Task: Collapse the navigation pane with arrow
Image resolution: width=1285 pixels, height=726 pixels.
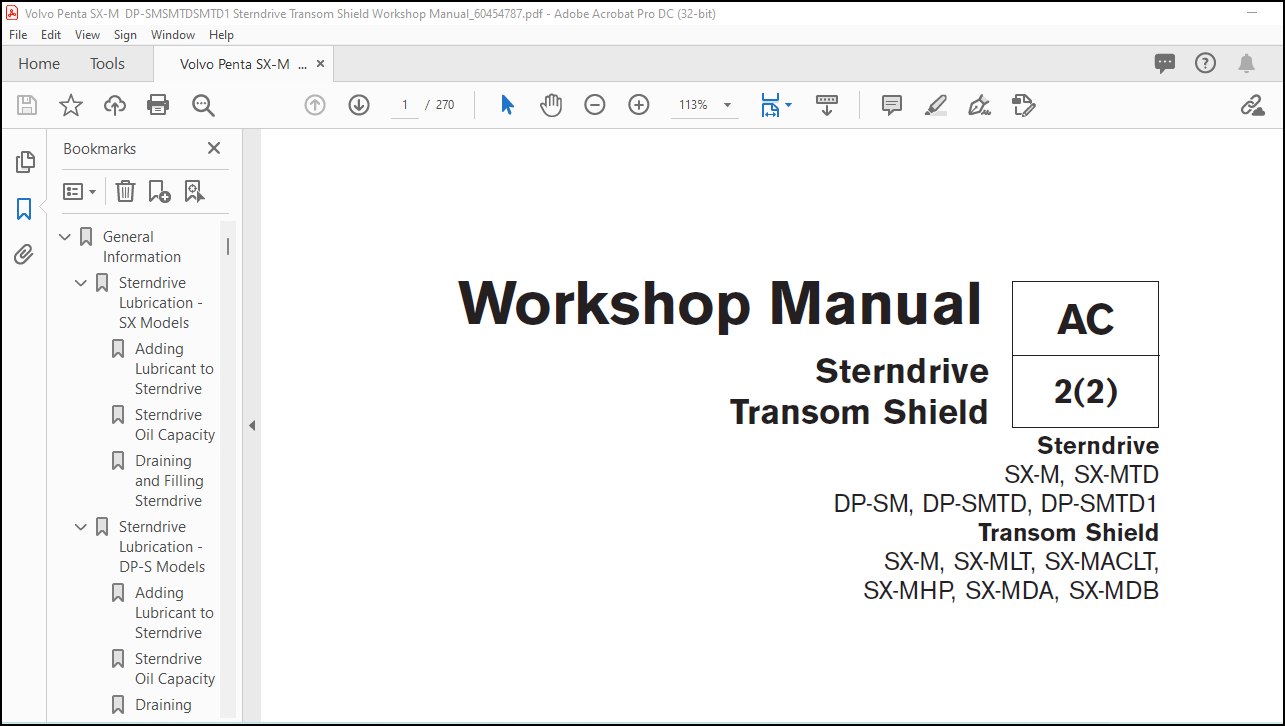Action: (x=252, y=425)
